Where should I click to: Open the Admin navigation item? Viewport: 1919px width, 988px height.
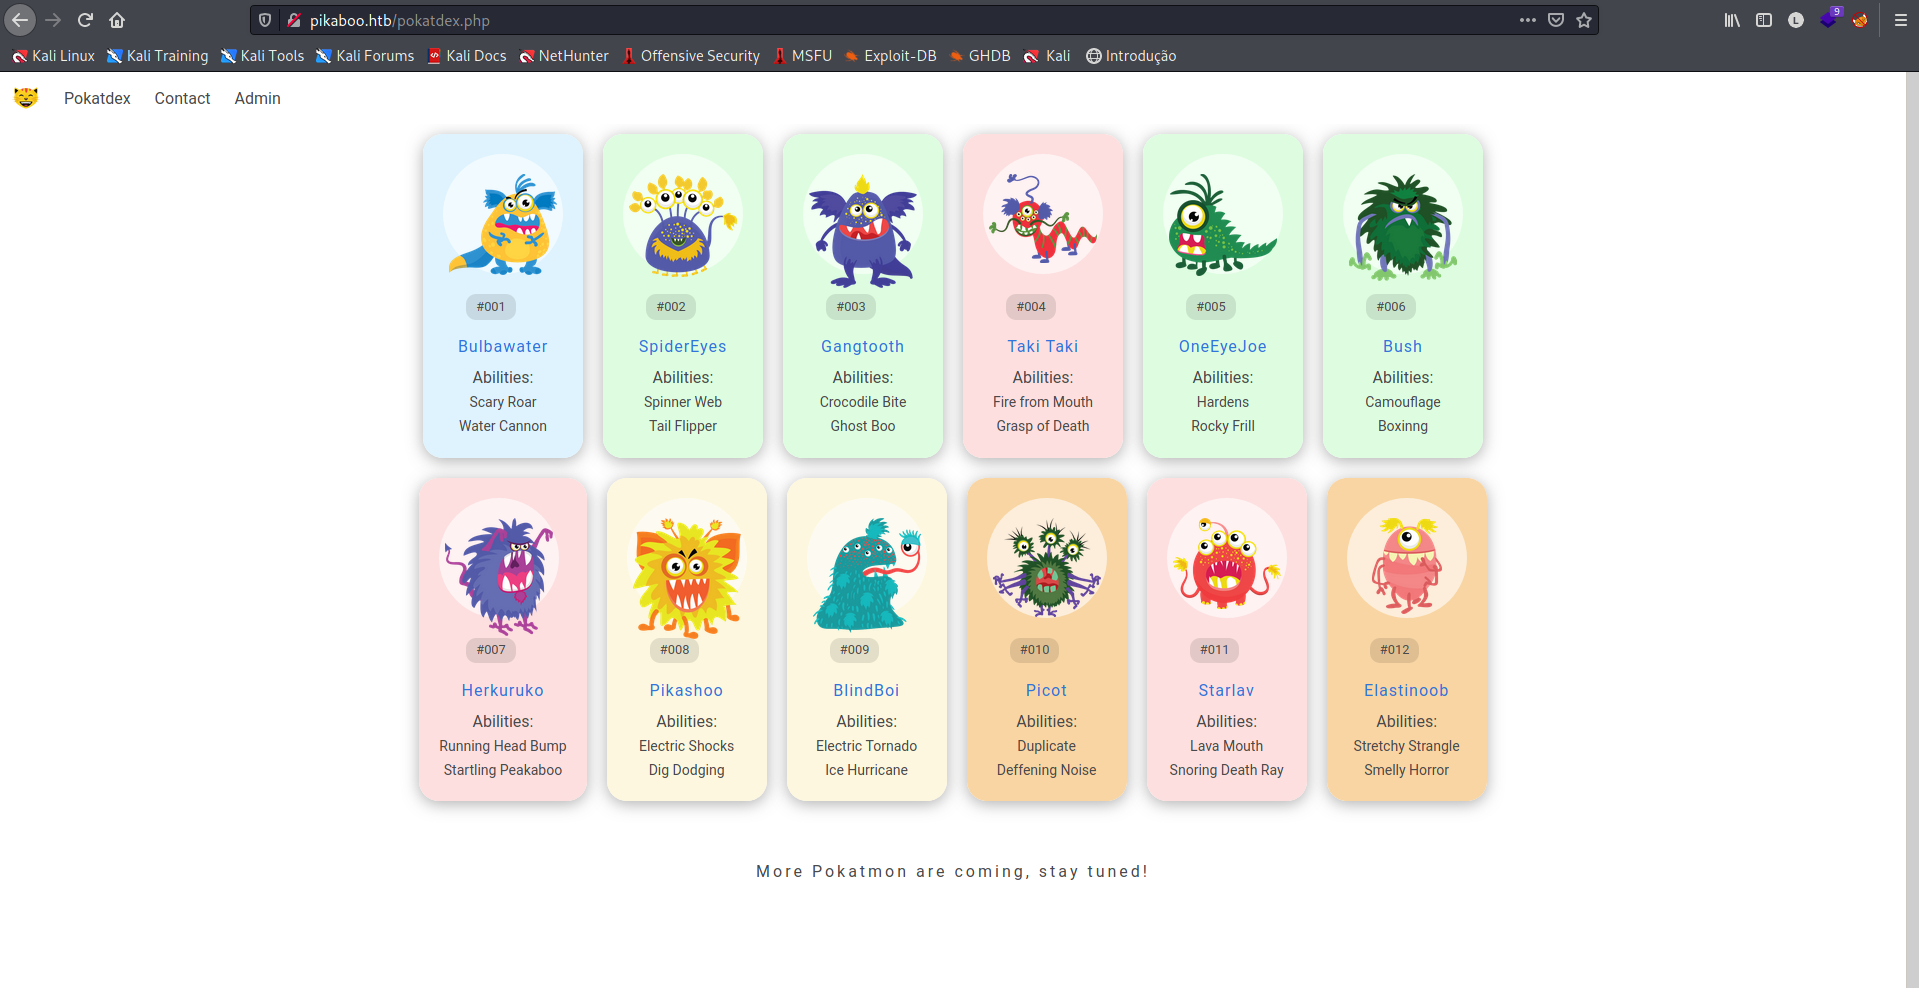point(257,98)
